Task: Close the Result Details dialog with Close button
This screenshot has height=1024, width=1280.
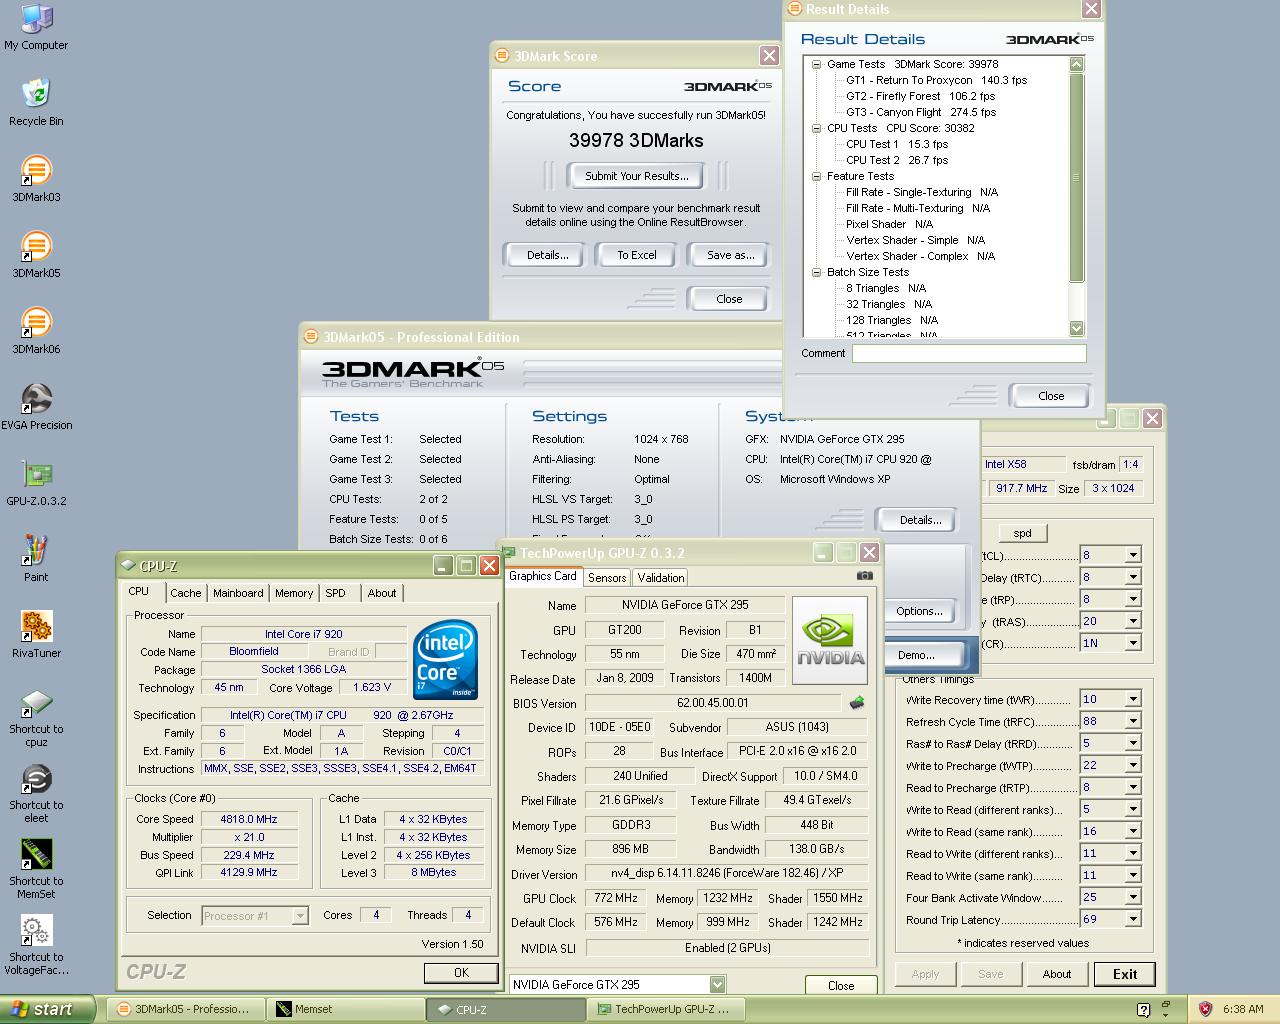Action: [x=1050, y=396]
